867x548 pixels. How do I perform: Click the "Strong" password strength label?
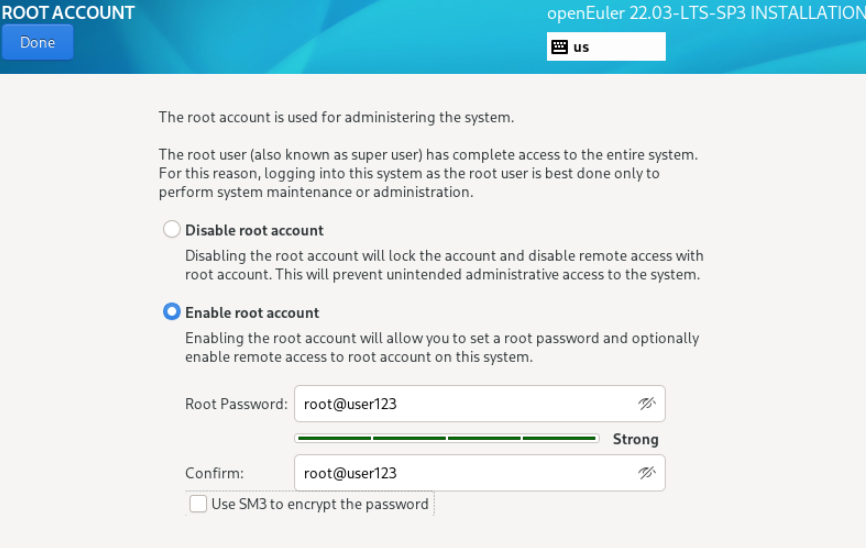click(635, 439)
